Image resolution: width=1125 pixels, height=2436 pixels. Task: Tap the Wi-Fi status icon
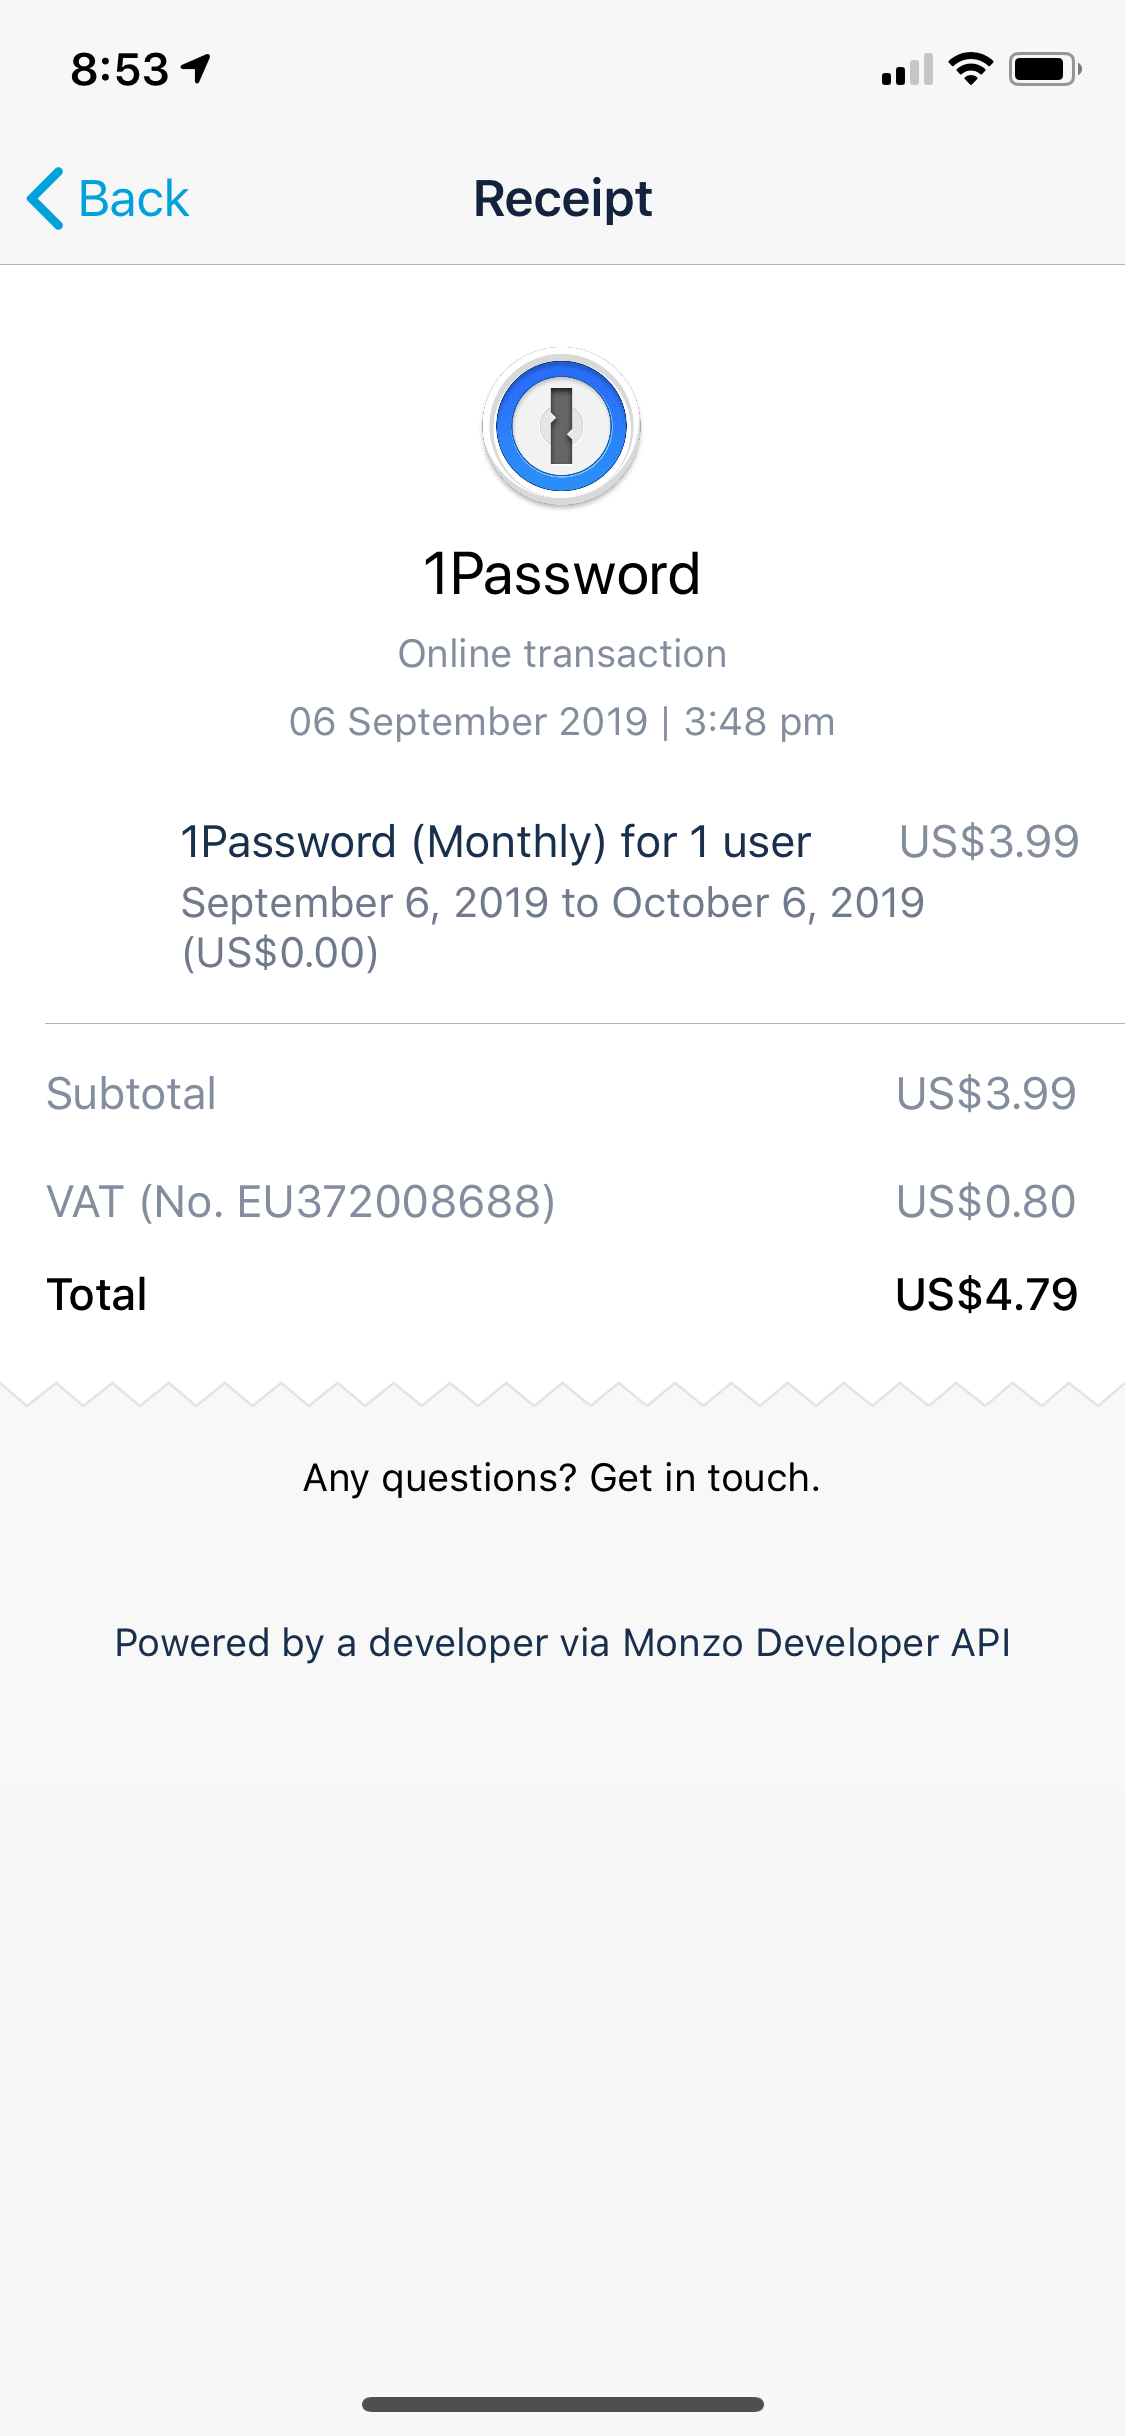pos(970,69)
